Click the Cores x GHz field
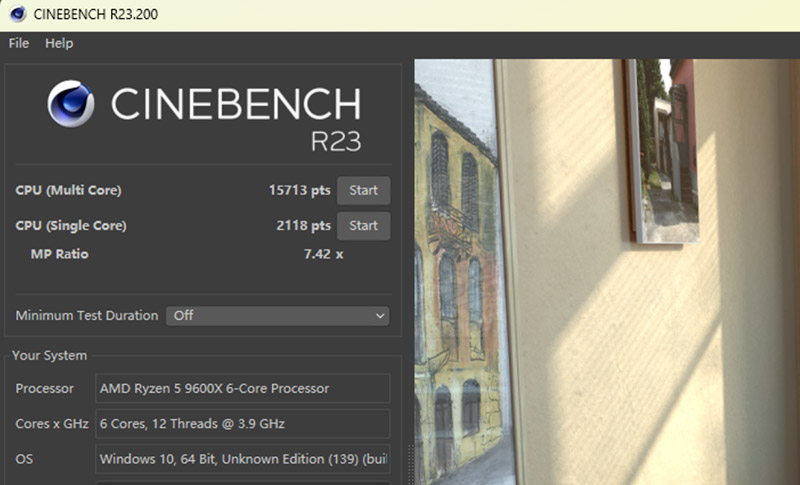This screenshot has width=800, height=485. coord(243,424)
